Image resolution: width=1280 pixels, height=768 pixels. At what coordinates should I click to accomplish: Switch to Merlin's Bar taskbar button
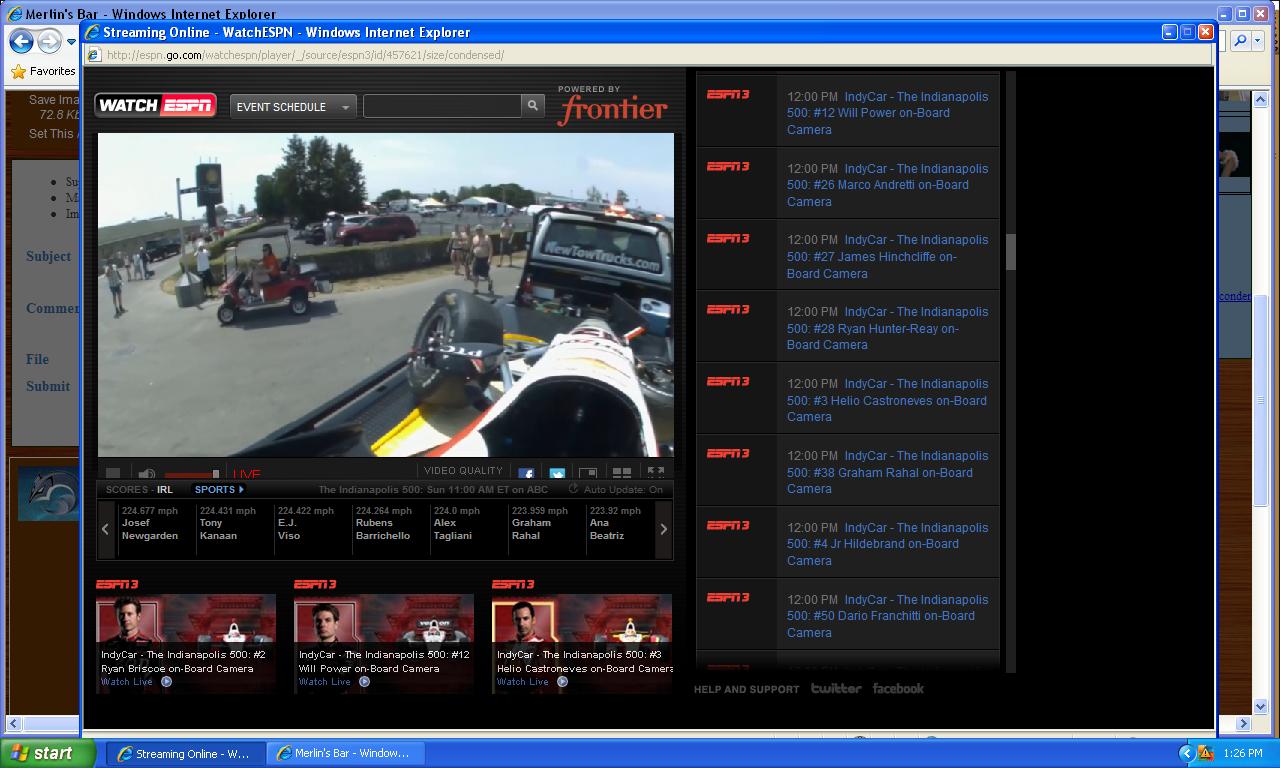coord(345,753)
